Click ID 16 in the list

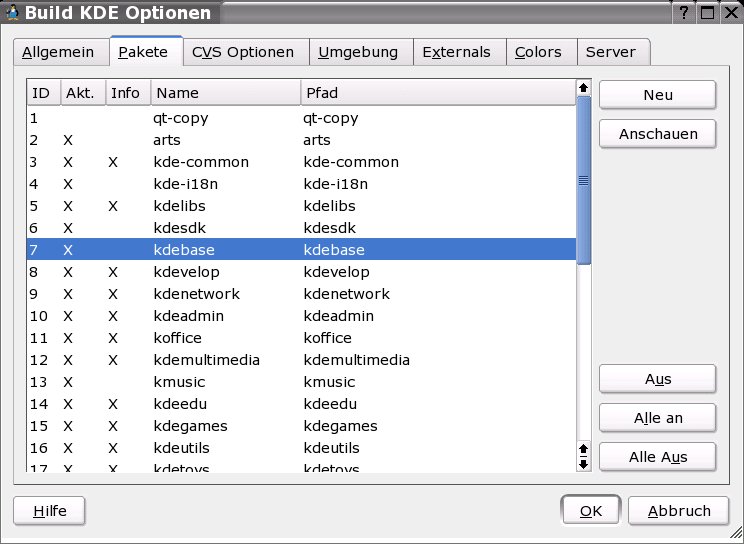(39, 448)
